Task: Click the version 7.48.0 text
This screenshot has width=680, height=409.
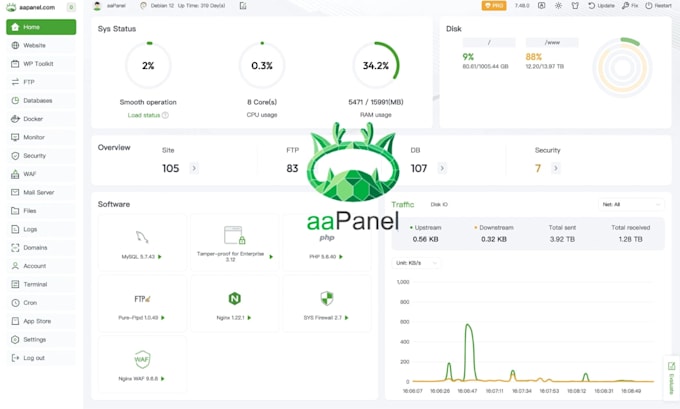Action: pyautogui.click(x=522, y=6)
